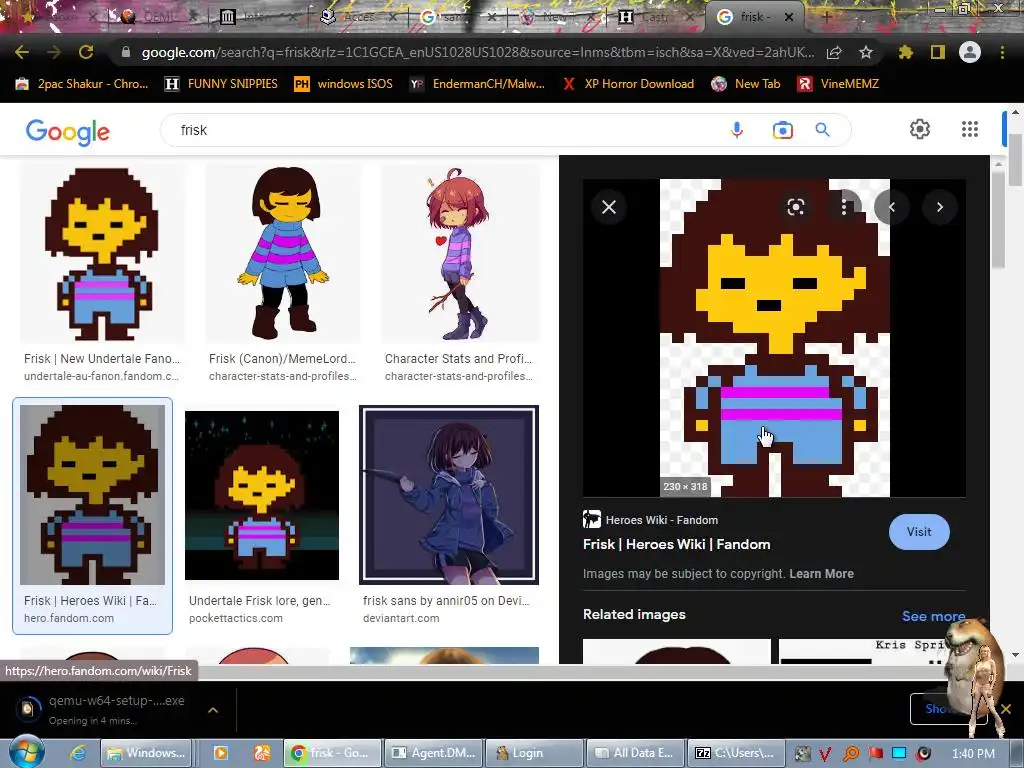Image resolution: width=1024 pixels, height=768 pixels.
Task: Click the Google logo
Action: [x=68, y=132]
